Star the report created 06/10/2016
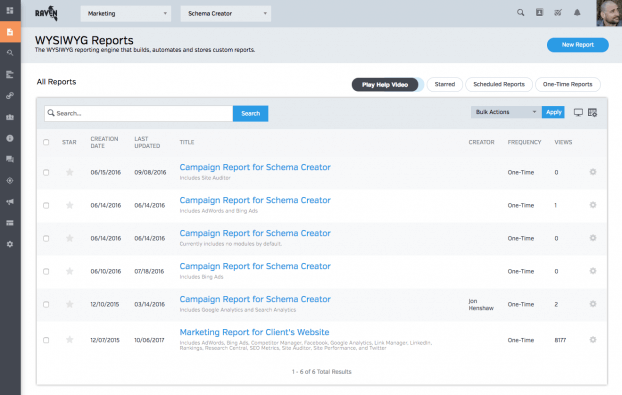The height and width of the screenshot is (395, 622). click(x=69, y=271)
